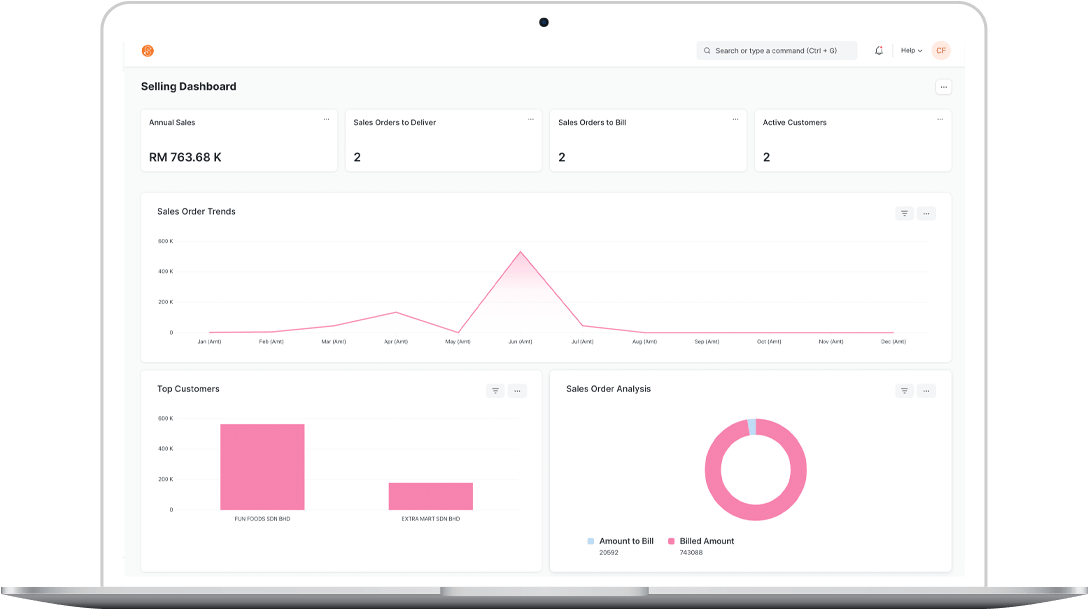Viewport: 1090px width, 610px height.
Task: Click the orange app logo icon
Action: pos(148,51)
